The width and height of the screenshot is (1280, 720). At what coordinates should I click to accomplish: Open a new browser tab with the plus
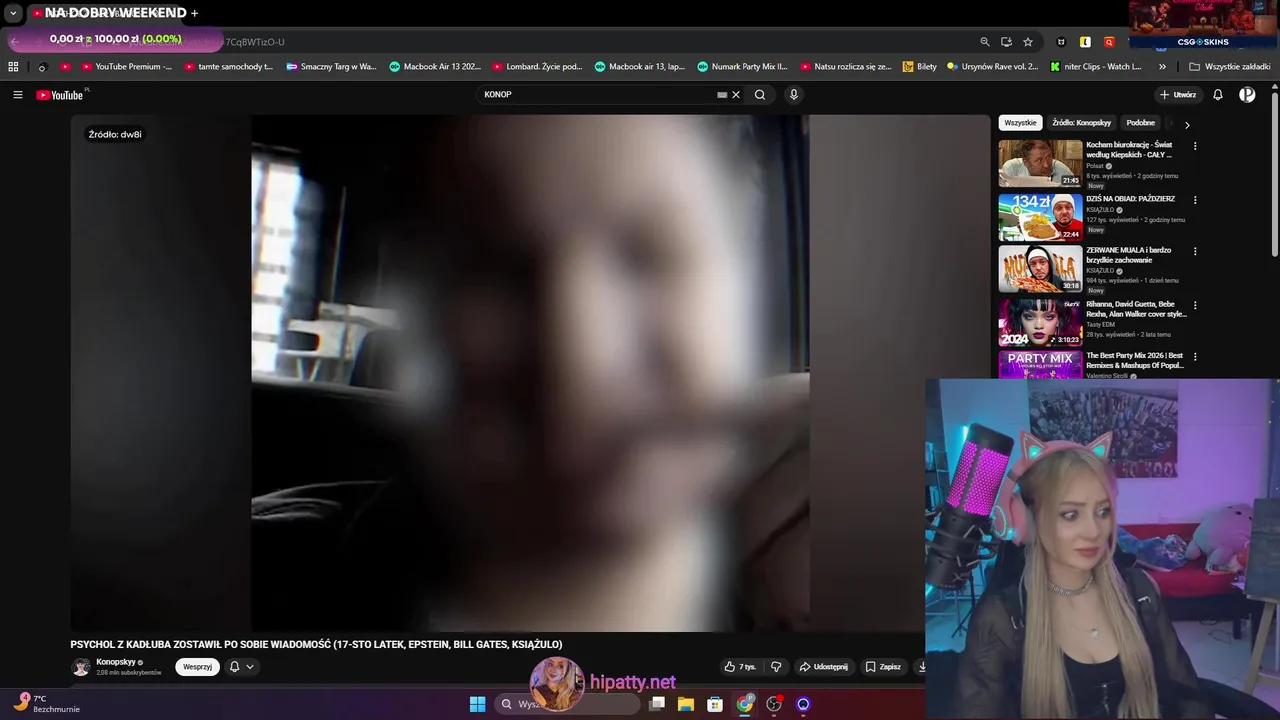(194, 13)
